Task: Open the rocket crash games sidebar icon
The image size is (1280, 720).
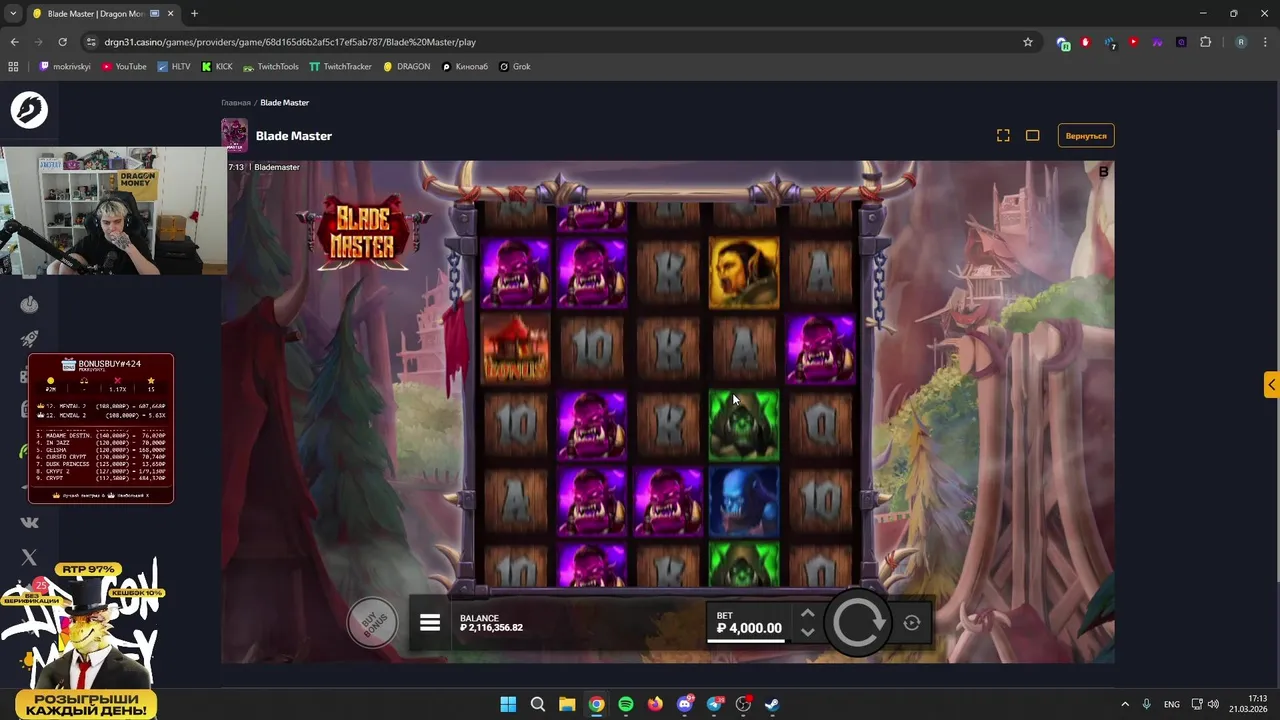Action: click(x=29, y=340)
